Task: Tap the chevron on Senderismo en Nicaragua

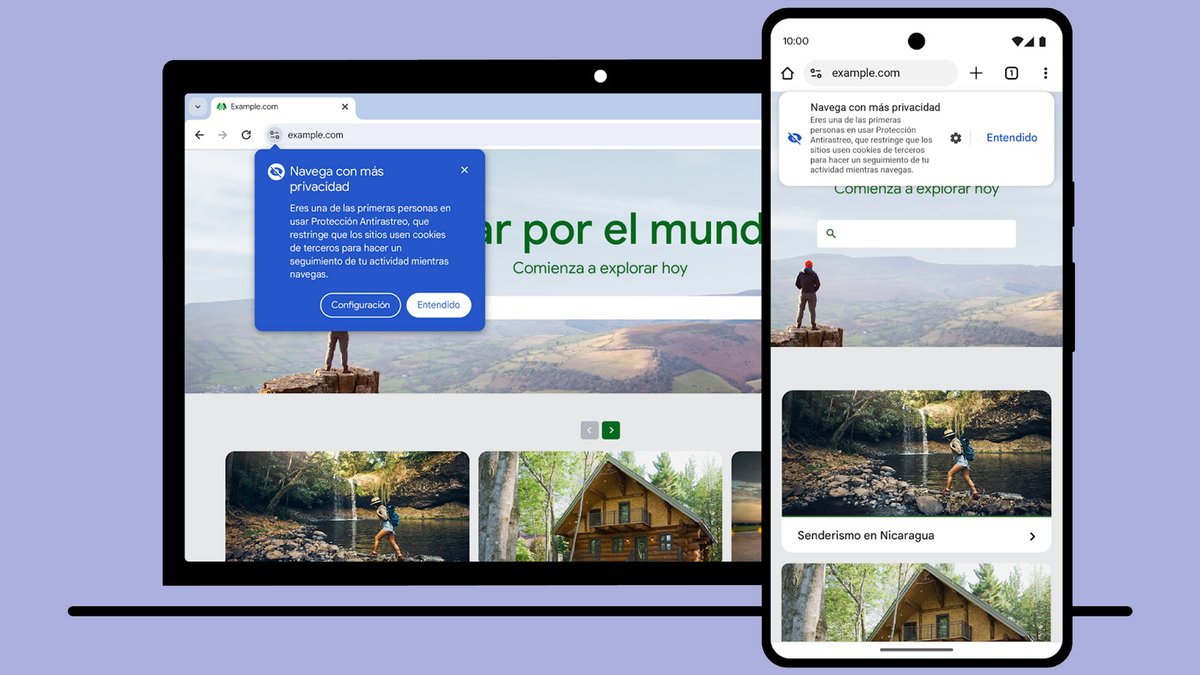Action: click(x=1033, y=536)
